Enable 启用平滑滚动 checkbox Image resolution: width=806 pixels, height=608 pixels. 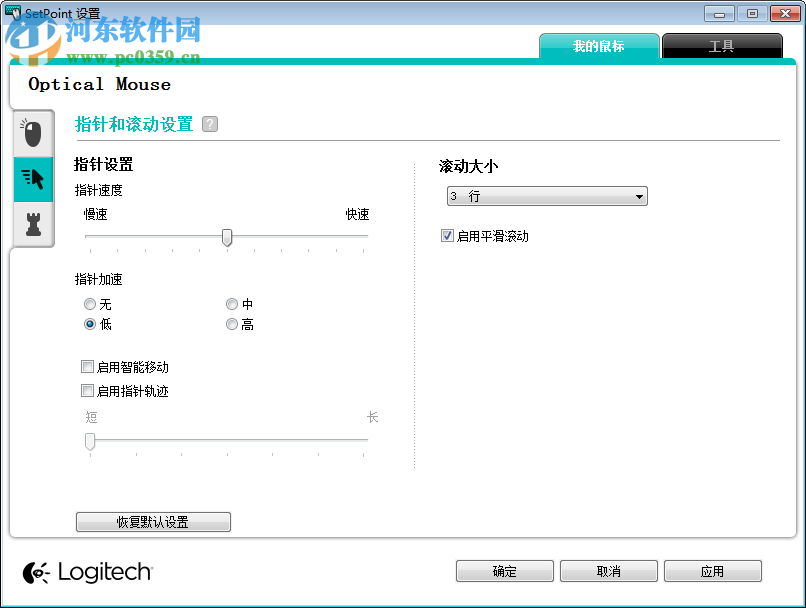click(x=447, y=235)
